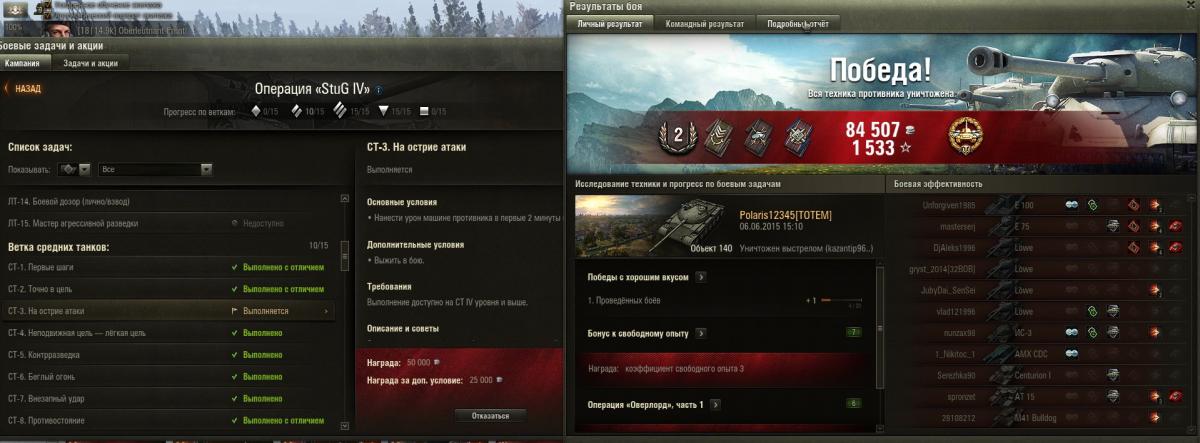This screenshot has width=1200, height=443.
Task: Click the spotted-enemy icon in the E 100 row
Action: [1072, 204]
